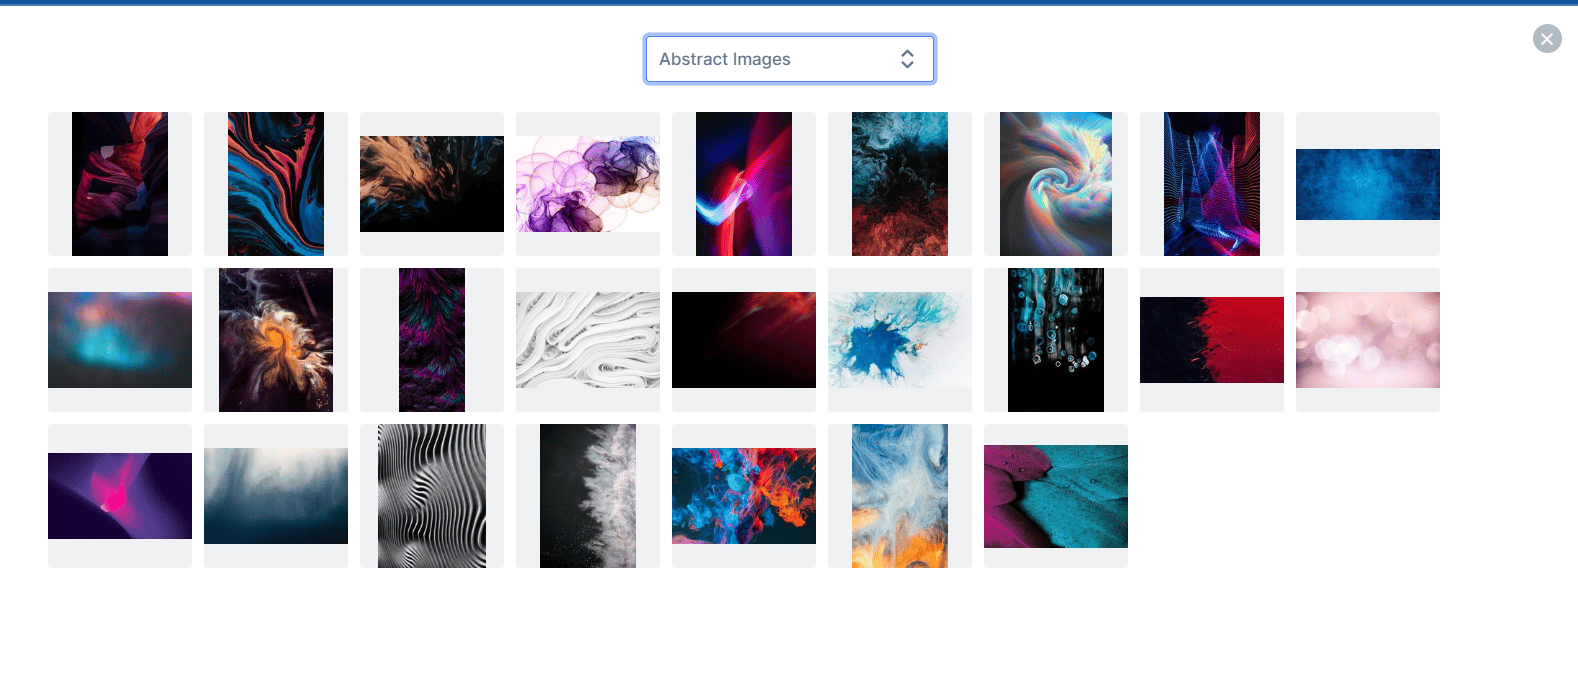Select the teal and red dark cloud thumbnail
The image size is (1578, 692).
[x=900, y=184]
